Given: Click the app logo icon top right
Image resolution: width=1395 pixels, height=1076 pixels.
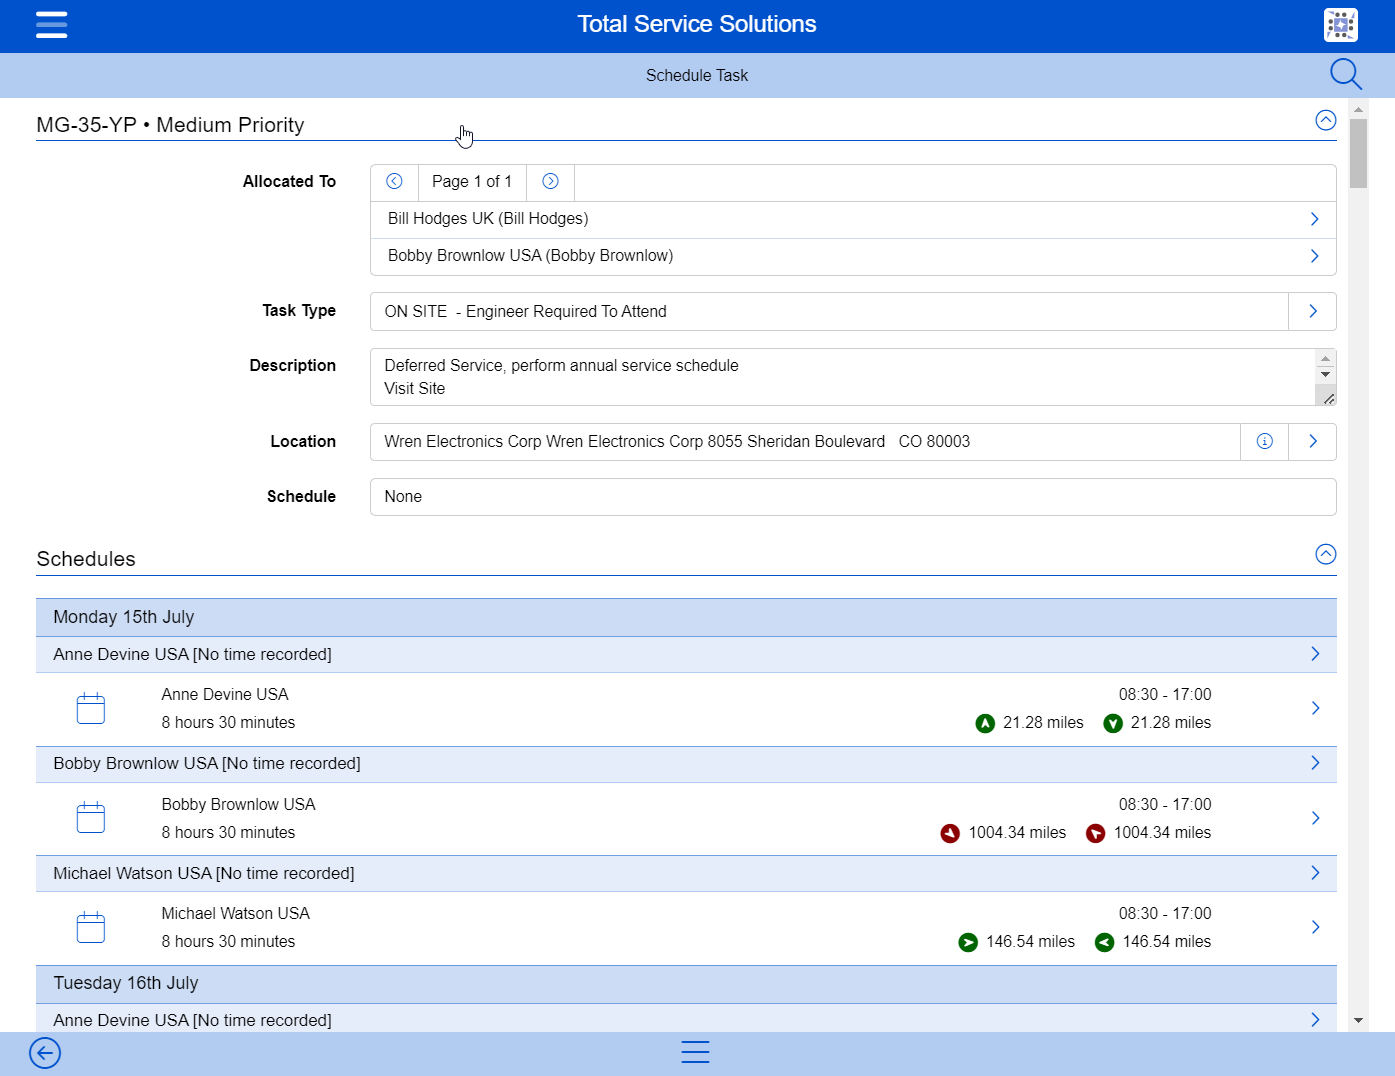Looking at the screenshot, I should 1340,24.
